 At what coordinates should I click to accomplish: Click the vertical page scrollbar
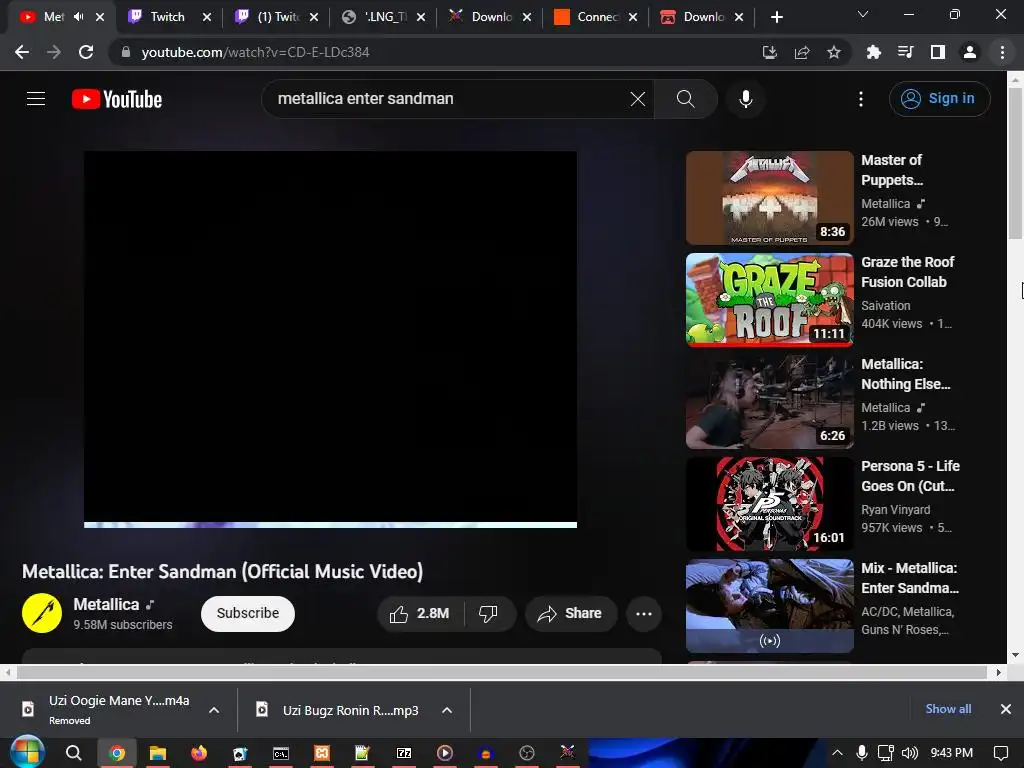(1015, 163)
